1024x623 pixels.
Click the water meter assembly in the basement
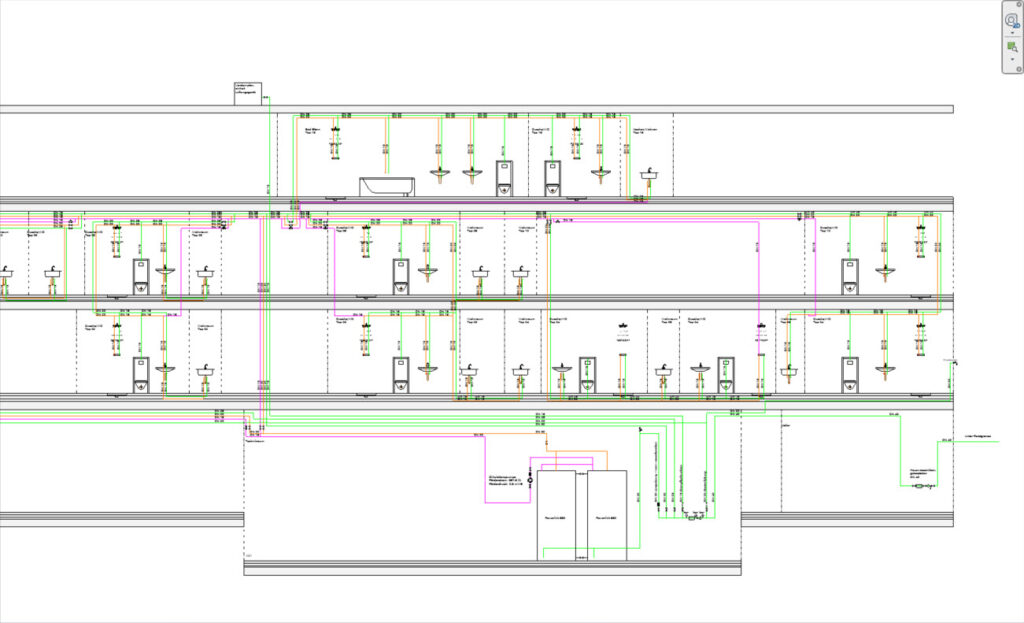692,517
